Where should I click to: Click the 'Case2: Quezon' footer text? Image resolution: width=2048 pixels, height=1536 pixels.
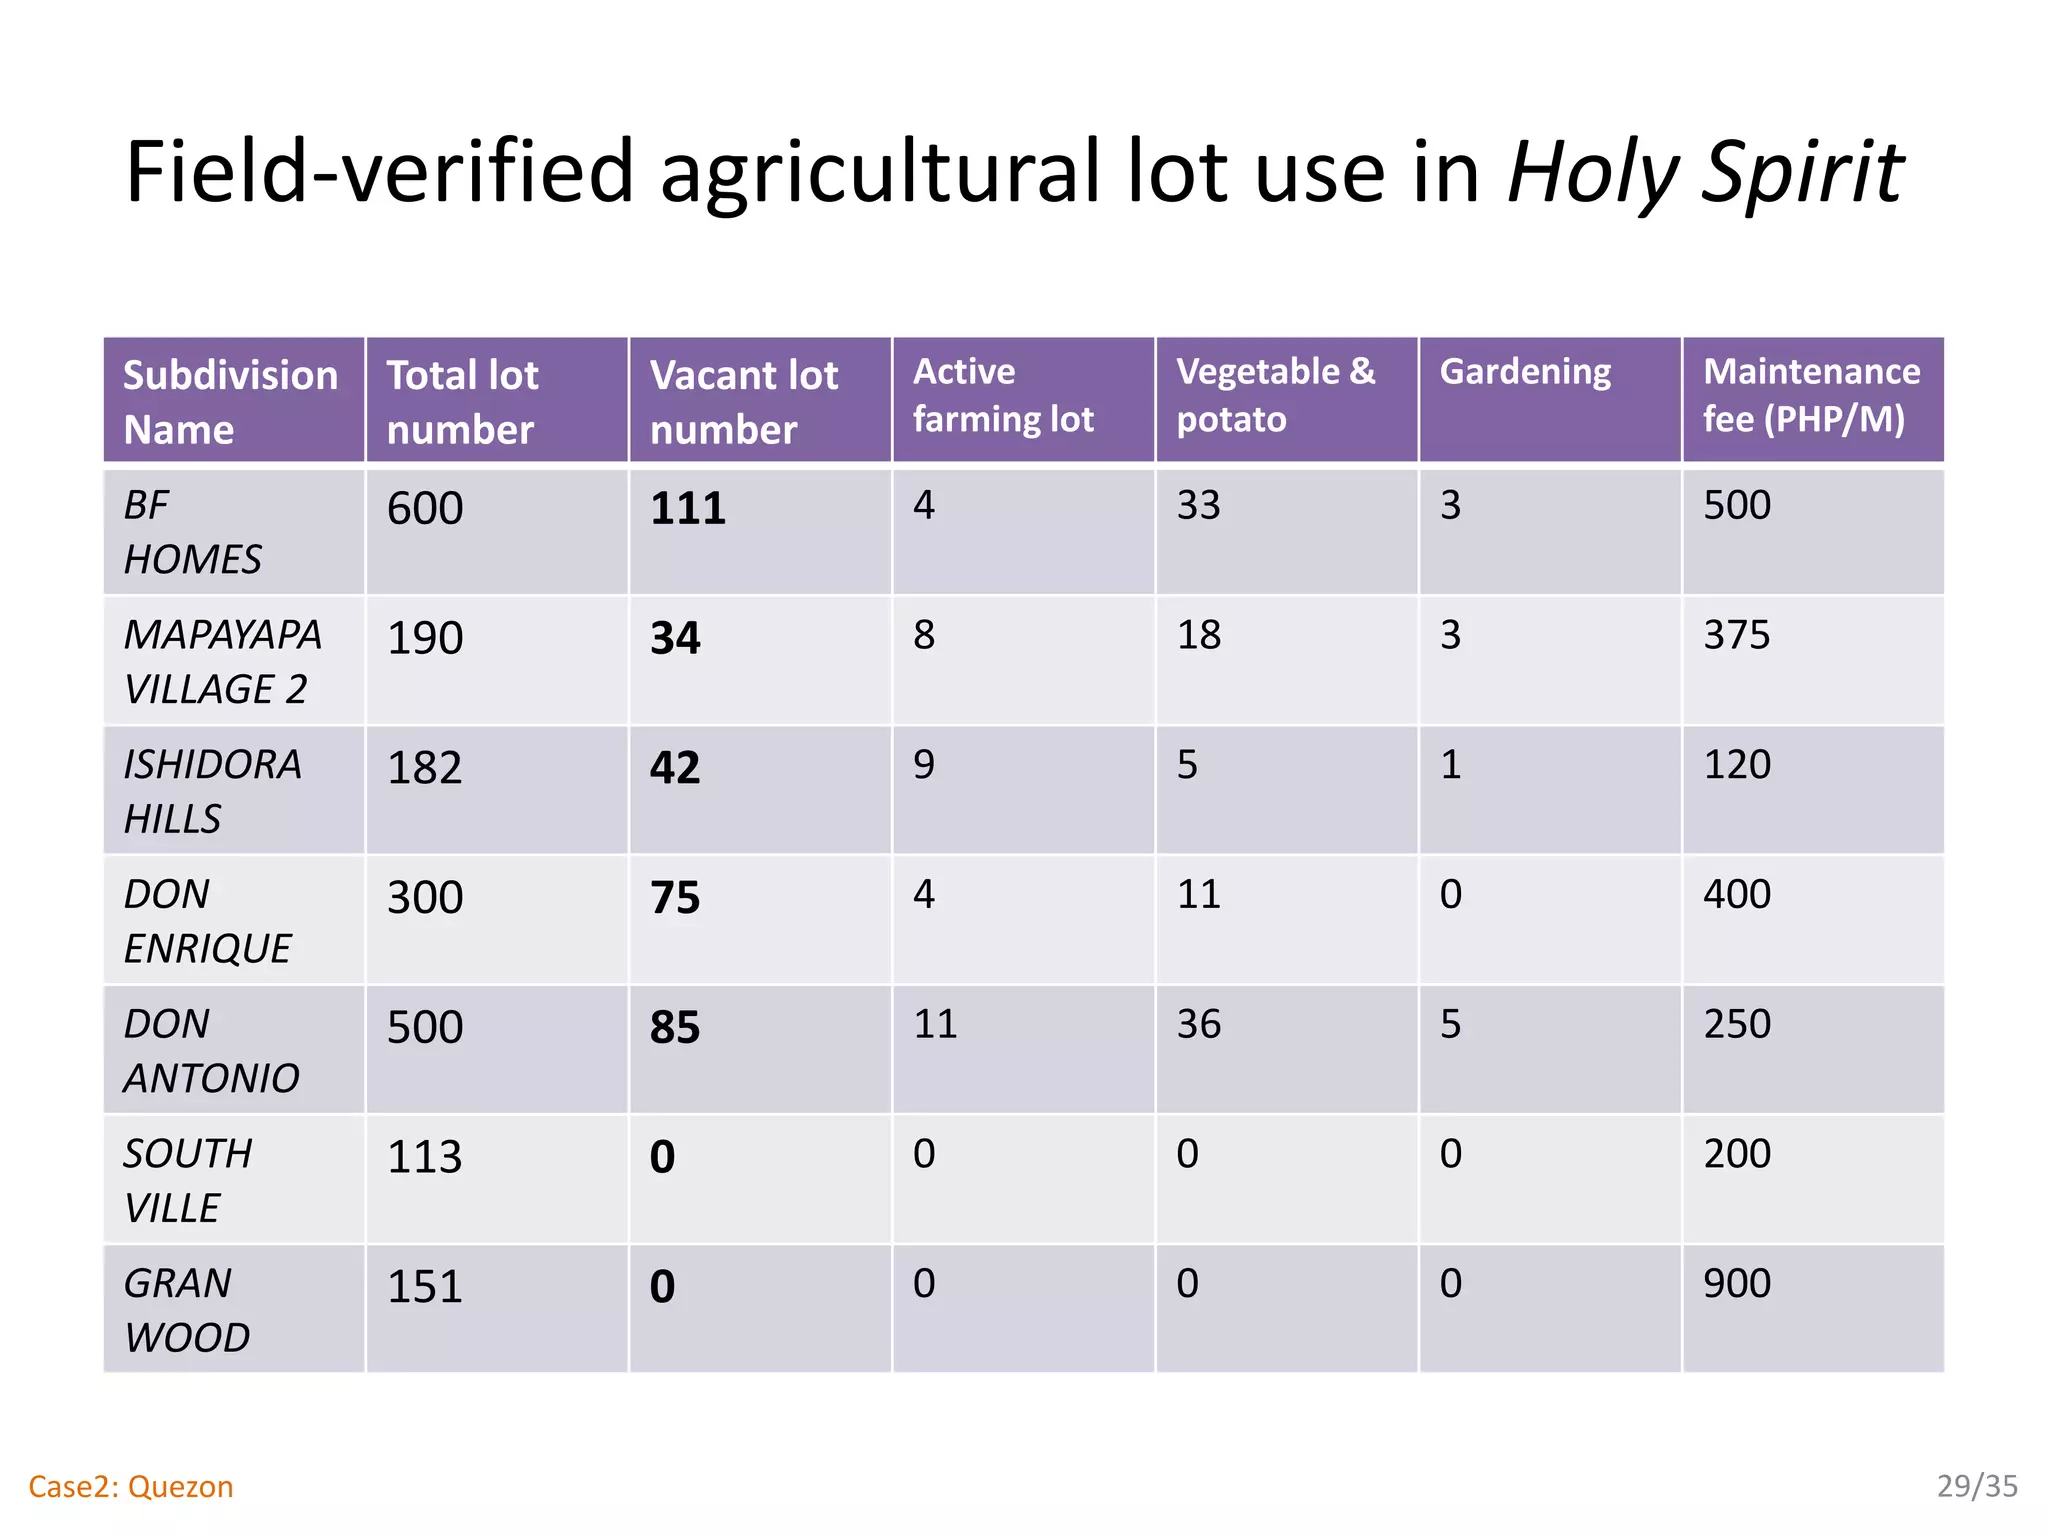coord(131,1487)
